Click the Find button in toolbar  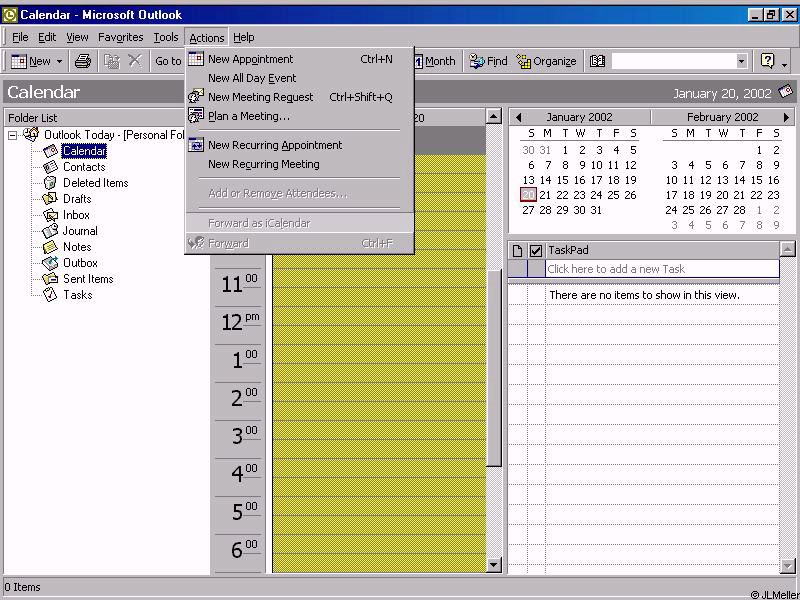tap(488, 61)
